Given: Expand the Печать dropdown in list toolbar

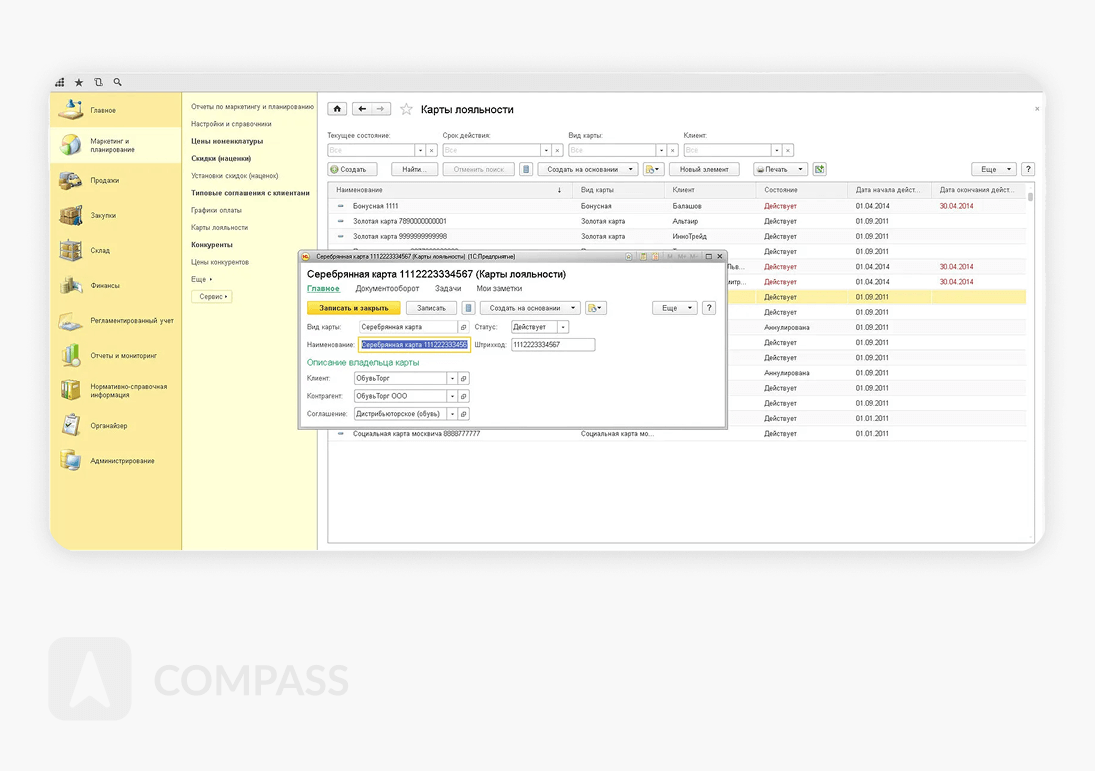Looking at the screenshot, I should (x=800, y=169).
